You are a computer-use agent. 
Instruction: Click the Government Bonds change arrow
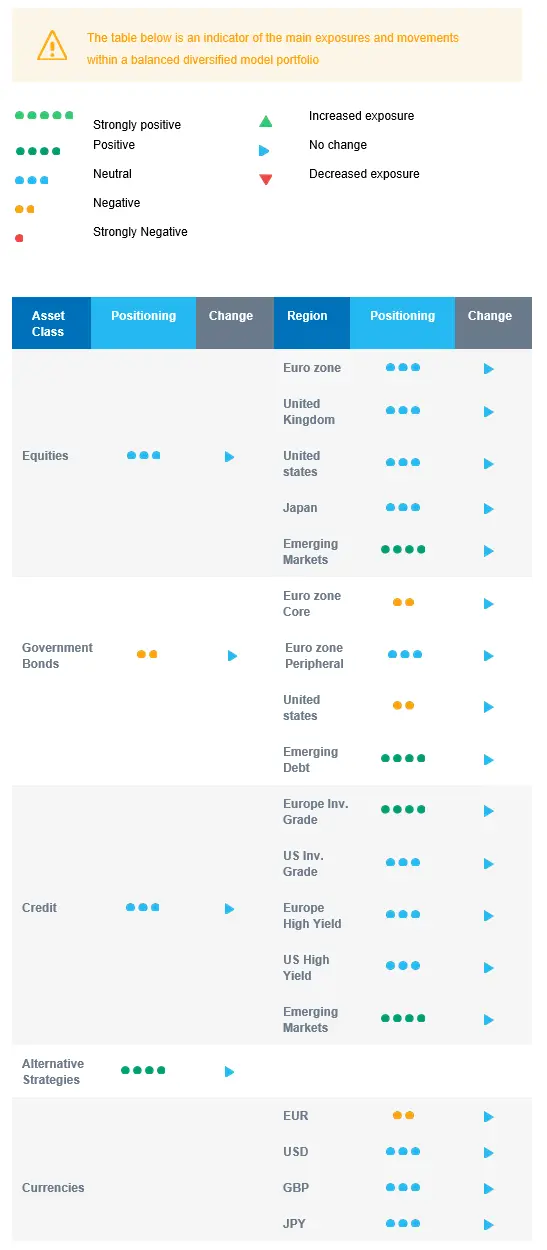(x=232, y=656)
